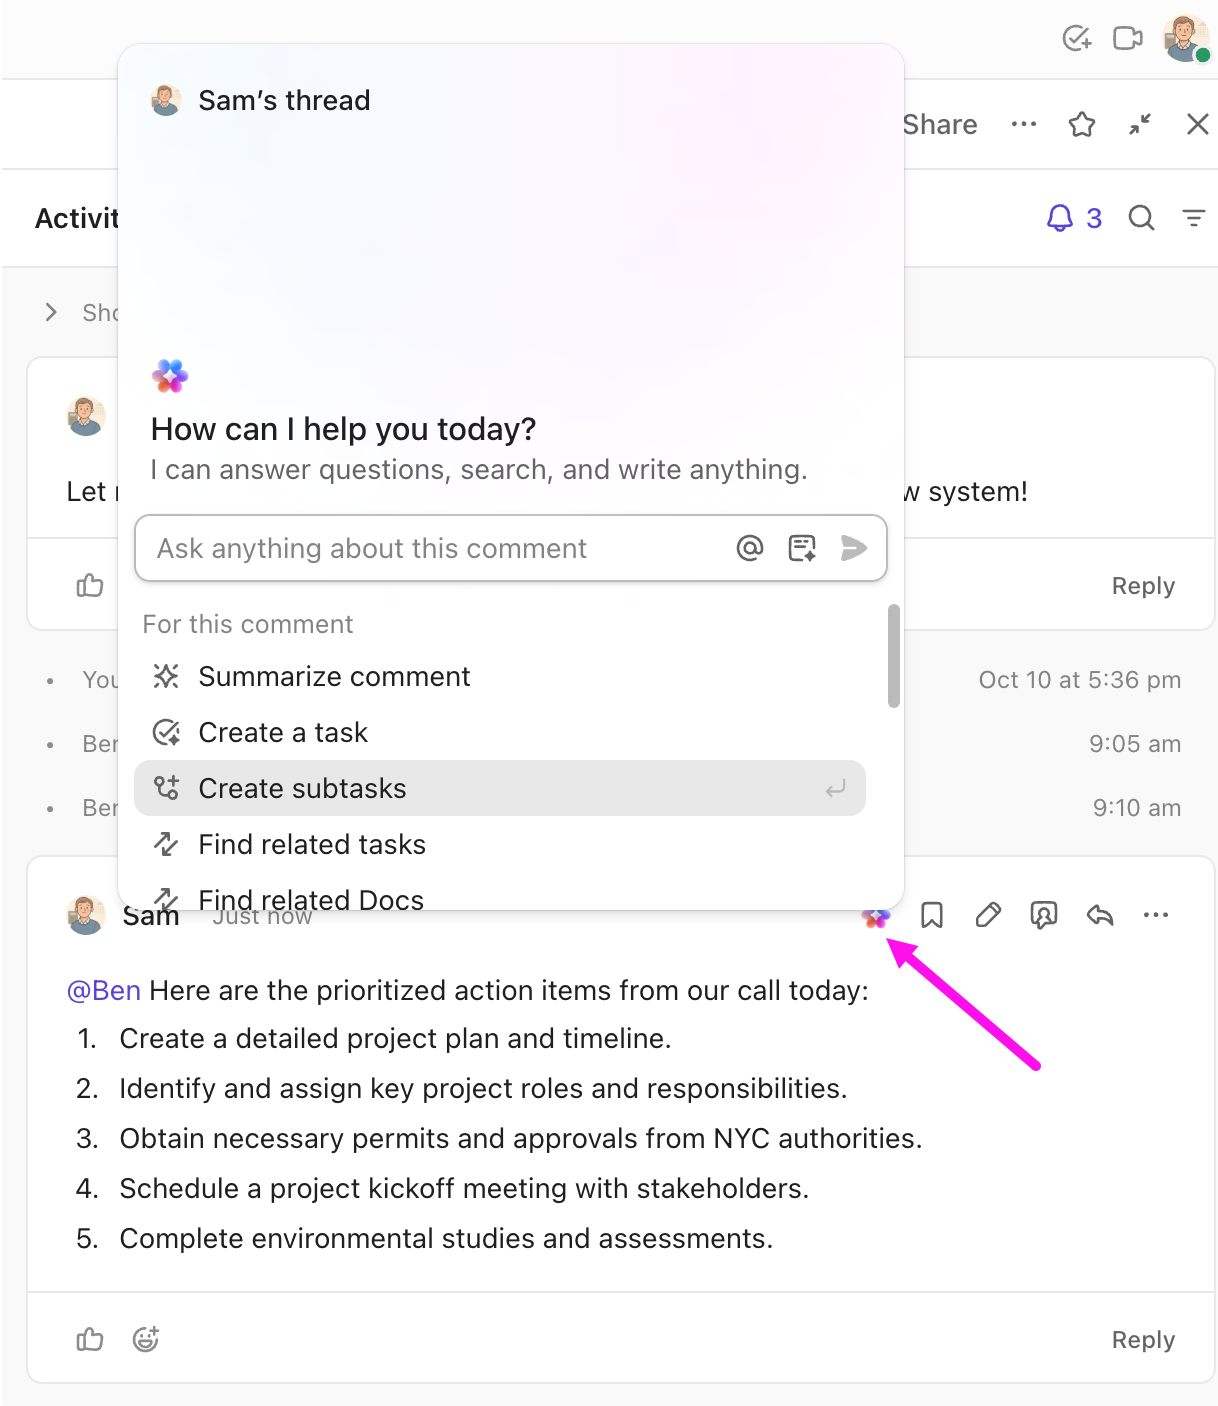Screen dimensions: 1218x1406
Task: Send the AI prompt with the arrow icon
Action: 855,548
